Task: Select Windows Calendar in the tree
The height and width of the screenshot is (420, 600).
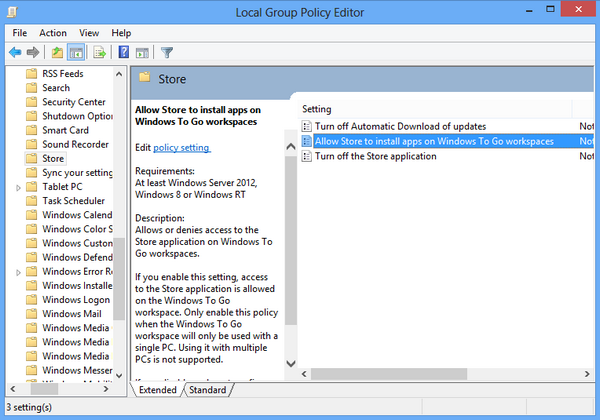Action: 77,215
